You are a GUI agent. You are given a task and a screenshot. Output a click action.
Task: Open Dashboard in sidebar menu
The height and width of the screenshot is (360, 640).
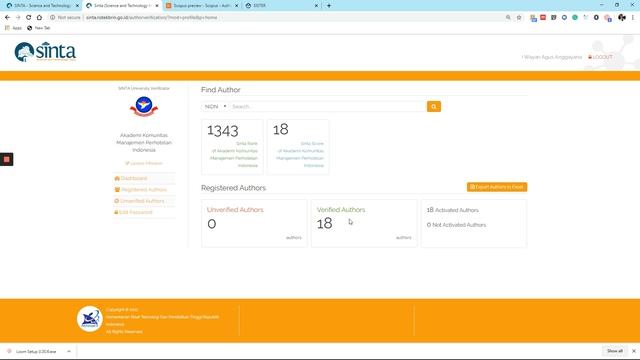tap(131, 178)
